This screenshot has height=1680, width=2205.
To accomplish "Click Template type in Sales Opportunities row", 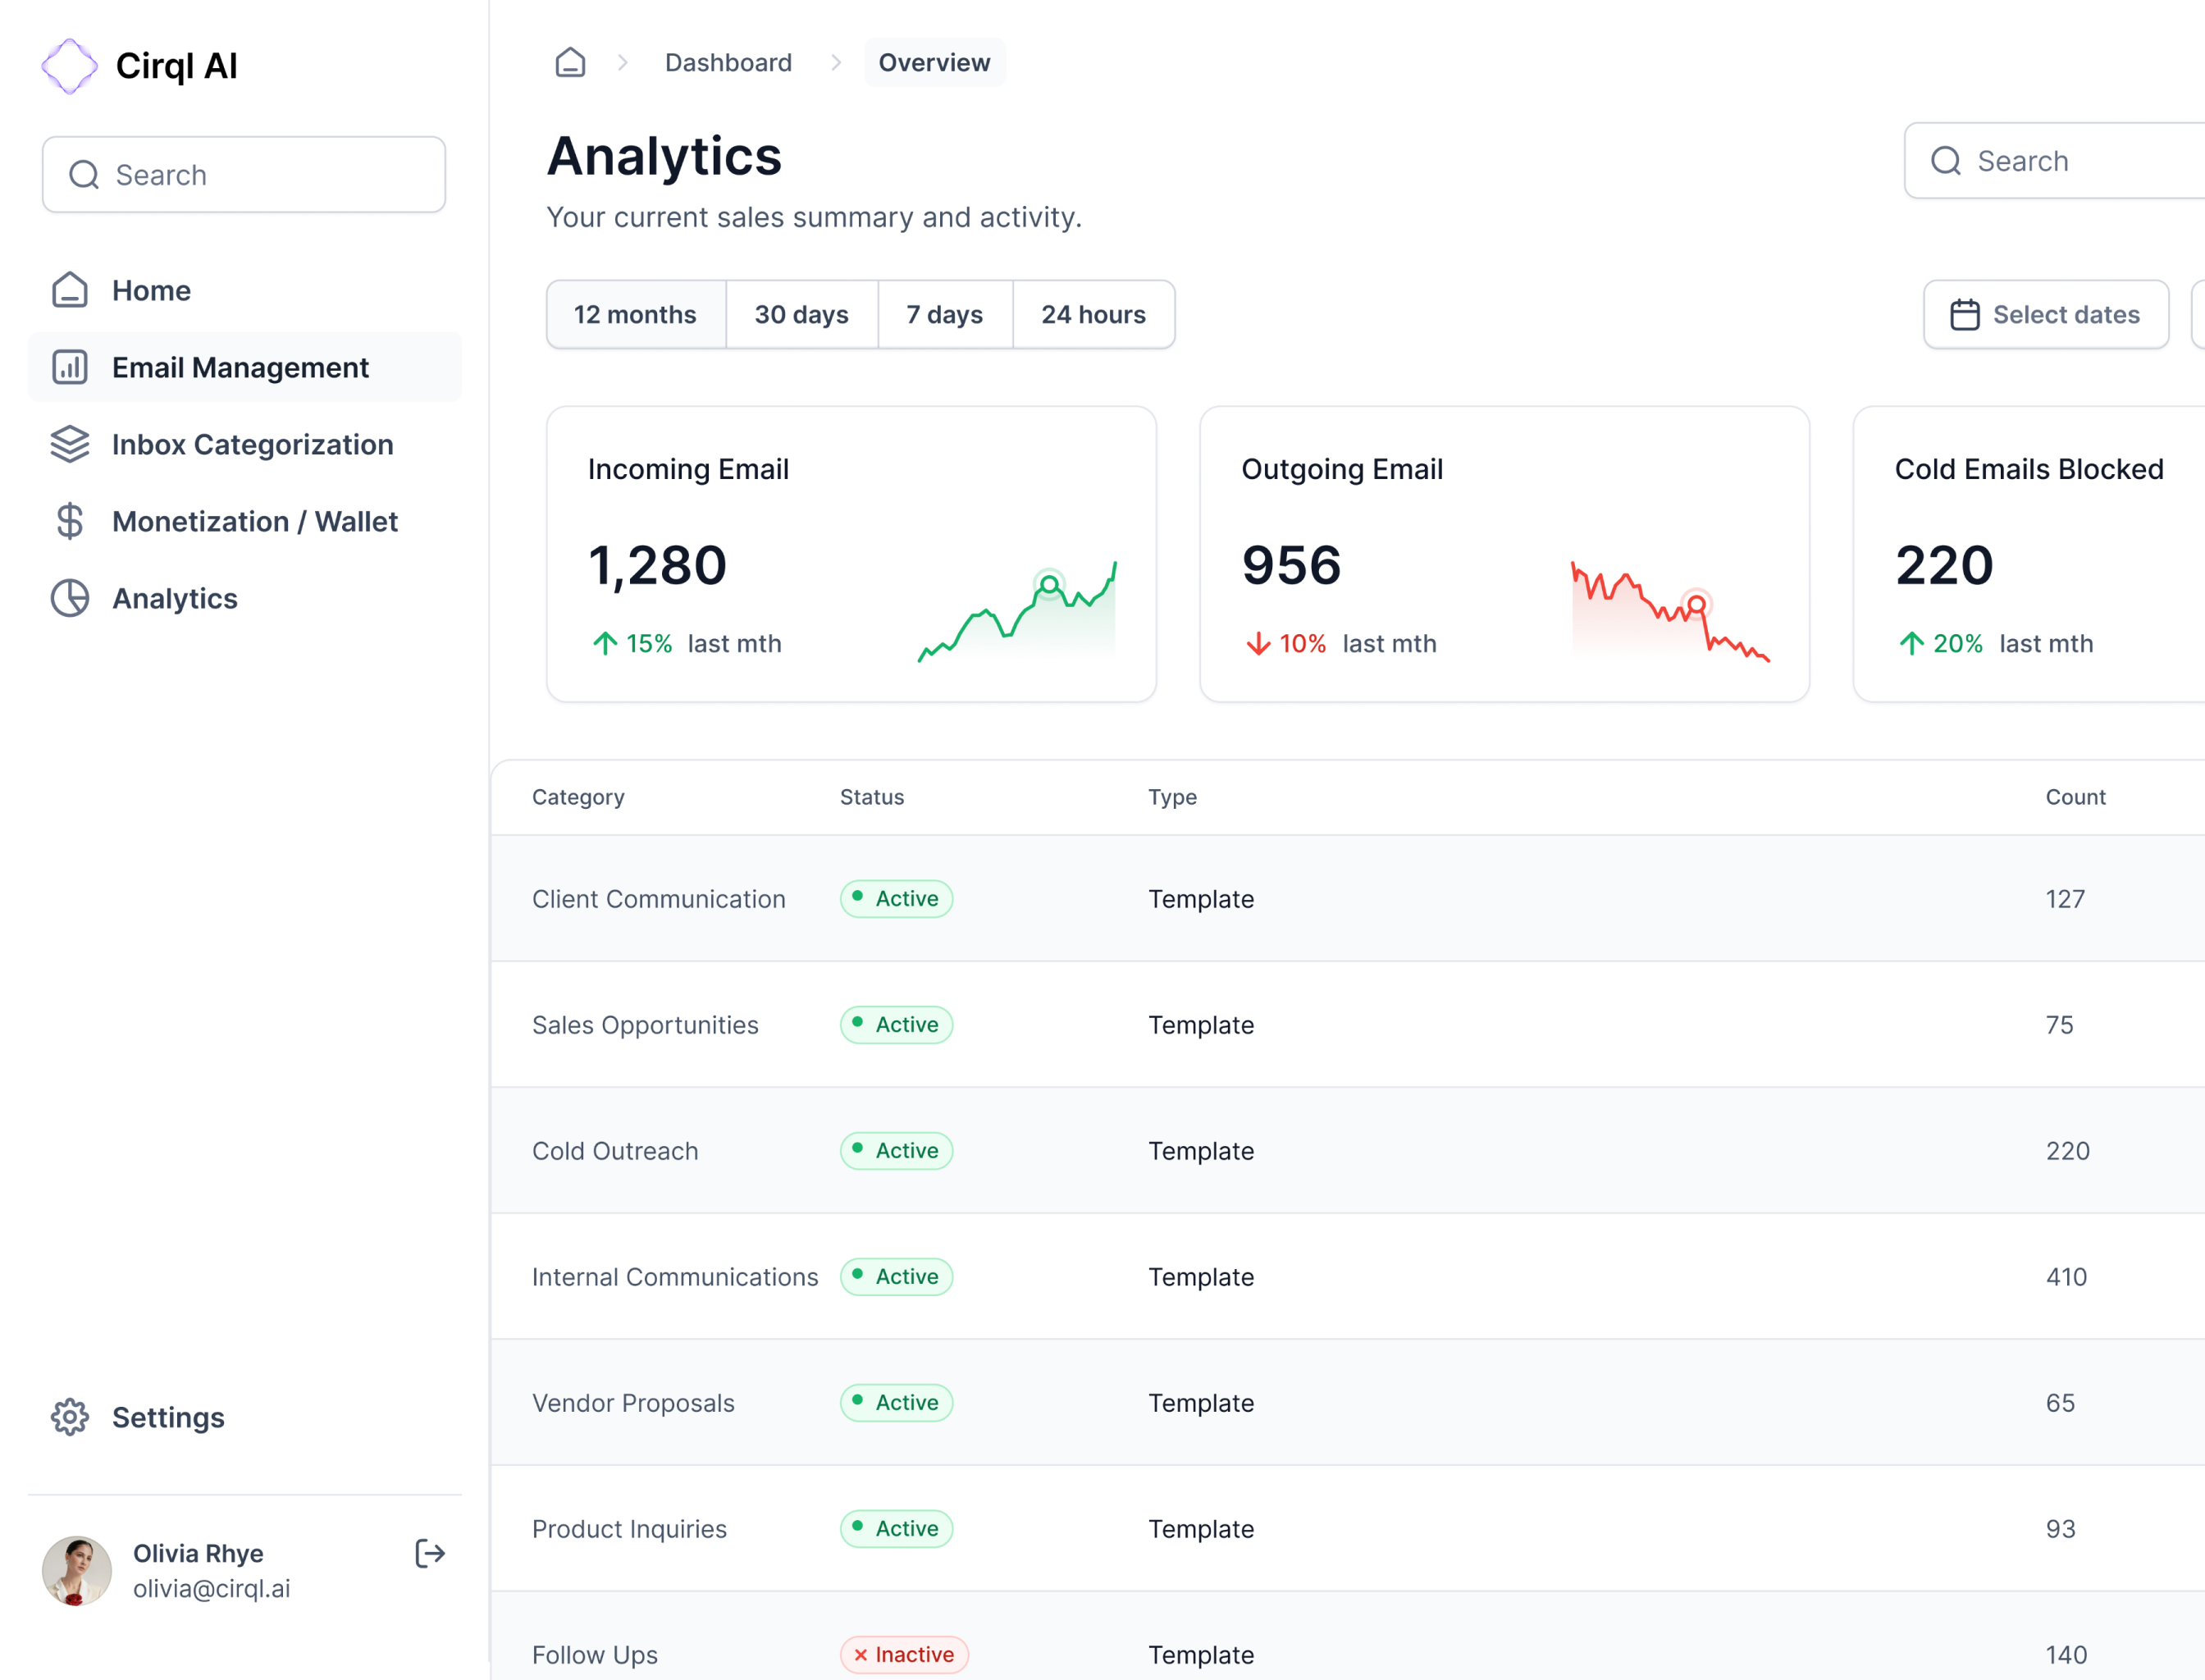I will tap(1201, 1025).
